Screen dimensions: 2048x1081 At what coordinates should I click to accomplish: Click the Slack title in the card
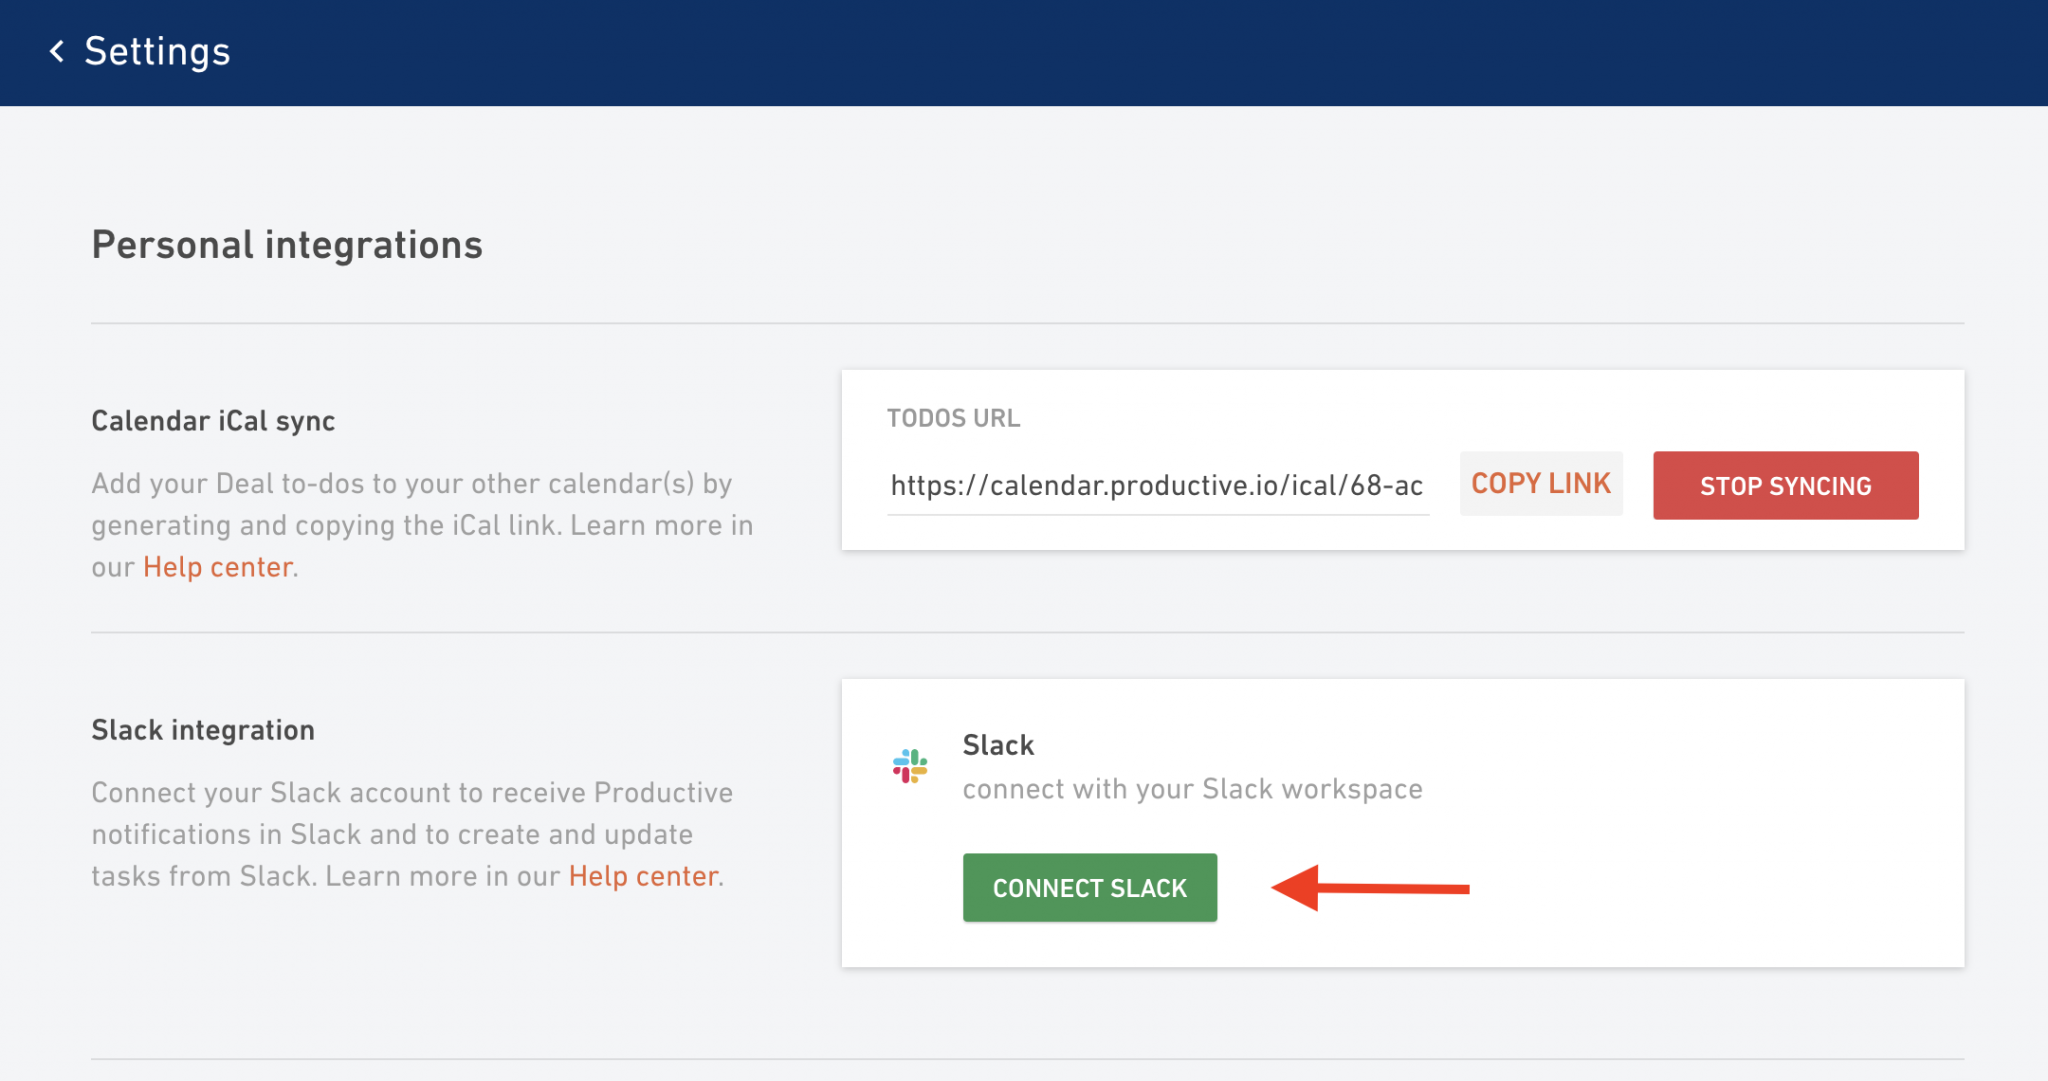tap(998, 745)
